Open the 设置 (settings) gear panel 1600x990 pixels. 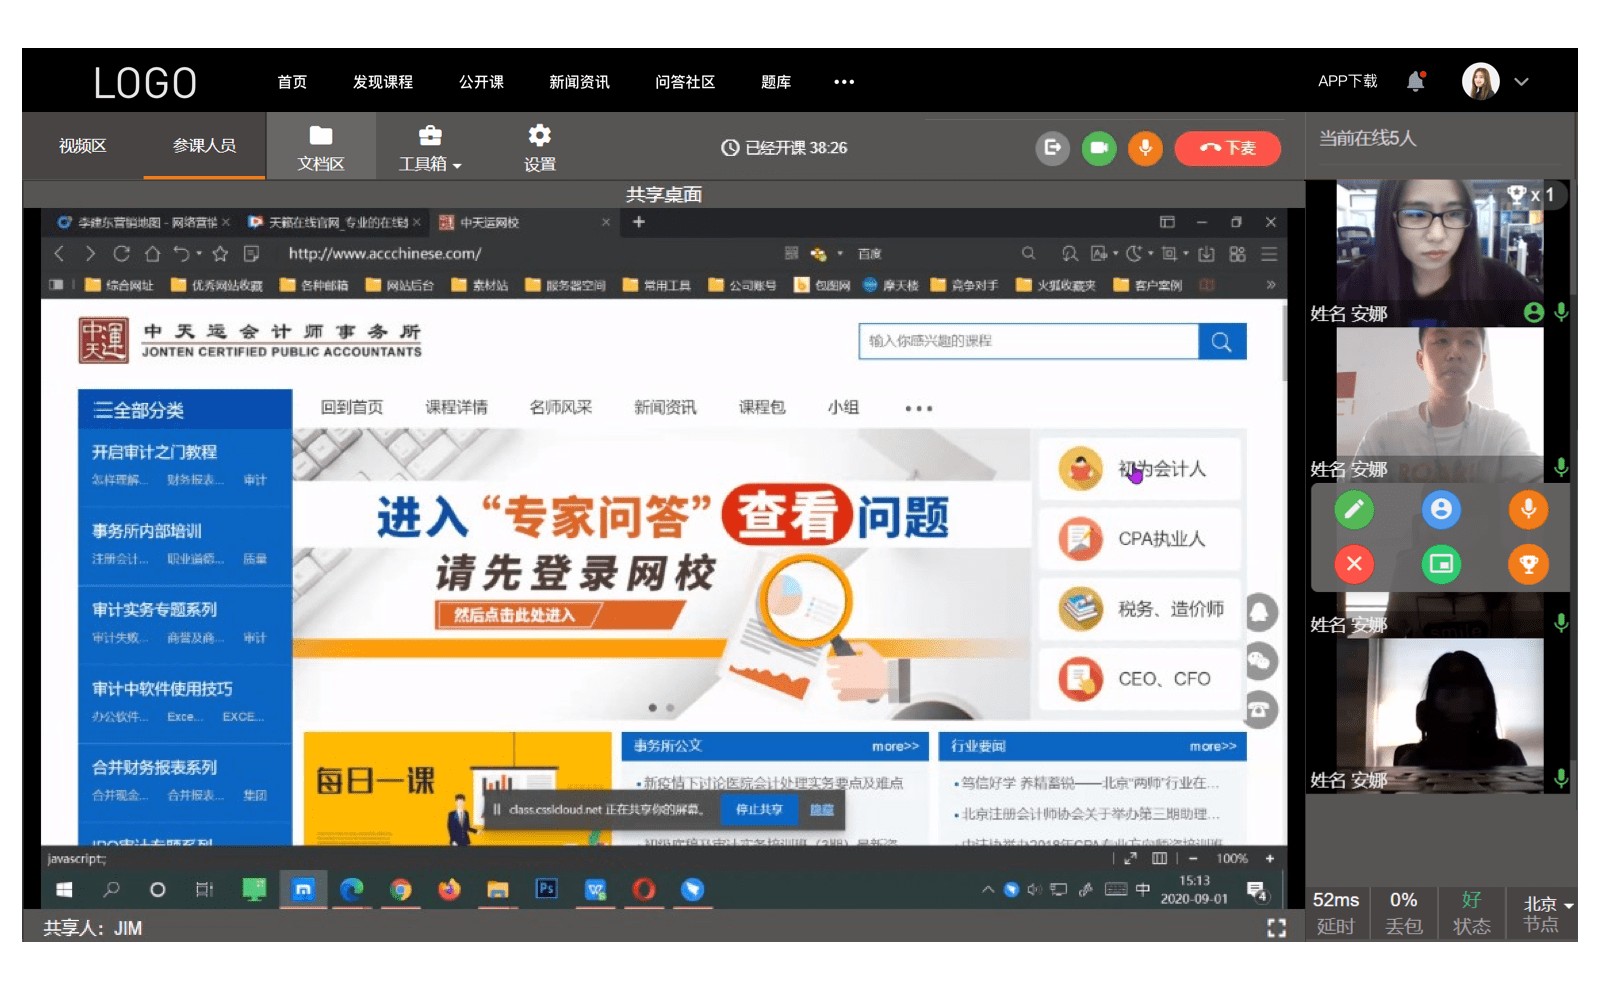538,146
